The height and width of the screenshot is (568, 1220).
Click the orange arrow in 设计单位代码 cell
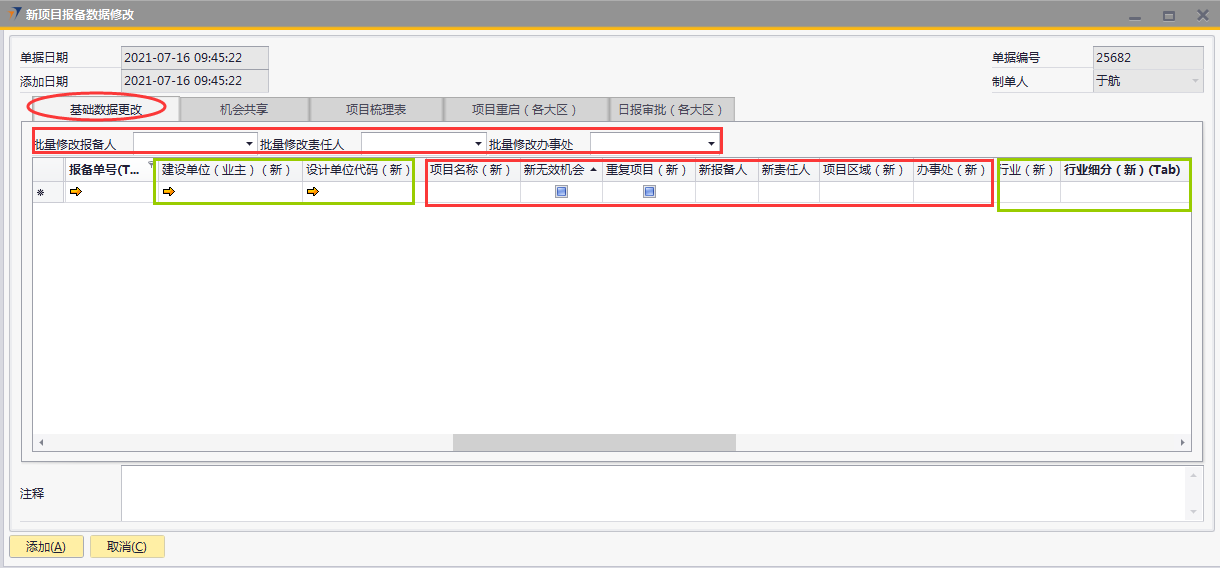click(x=313, y=192)
